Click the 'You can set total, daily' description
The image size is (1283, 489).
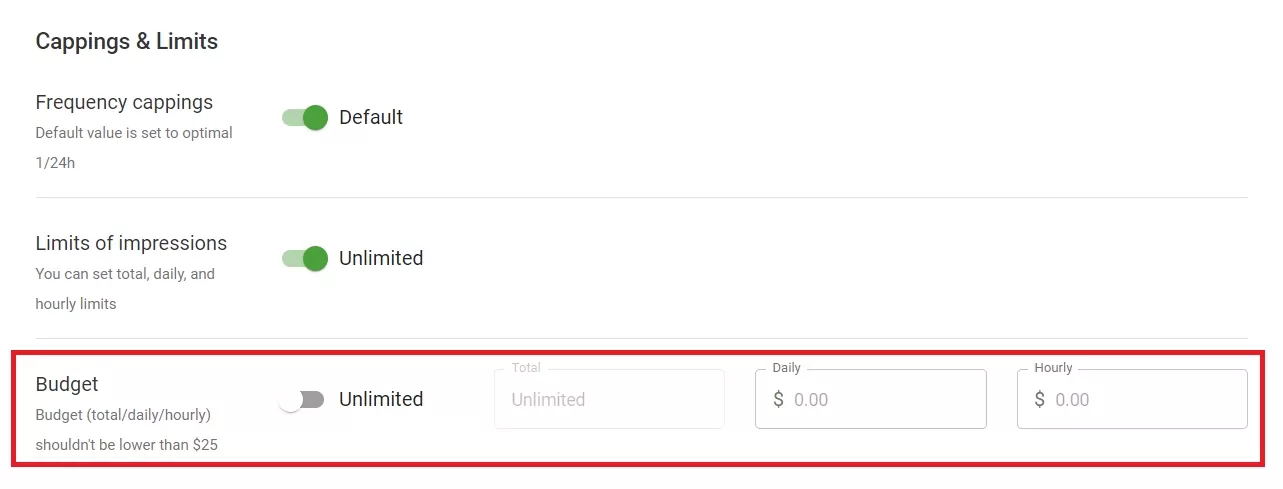pos(125,274)
